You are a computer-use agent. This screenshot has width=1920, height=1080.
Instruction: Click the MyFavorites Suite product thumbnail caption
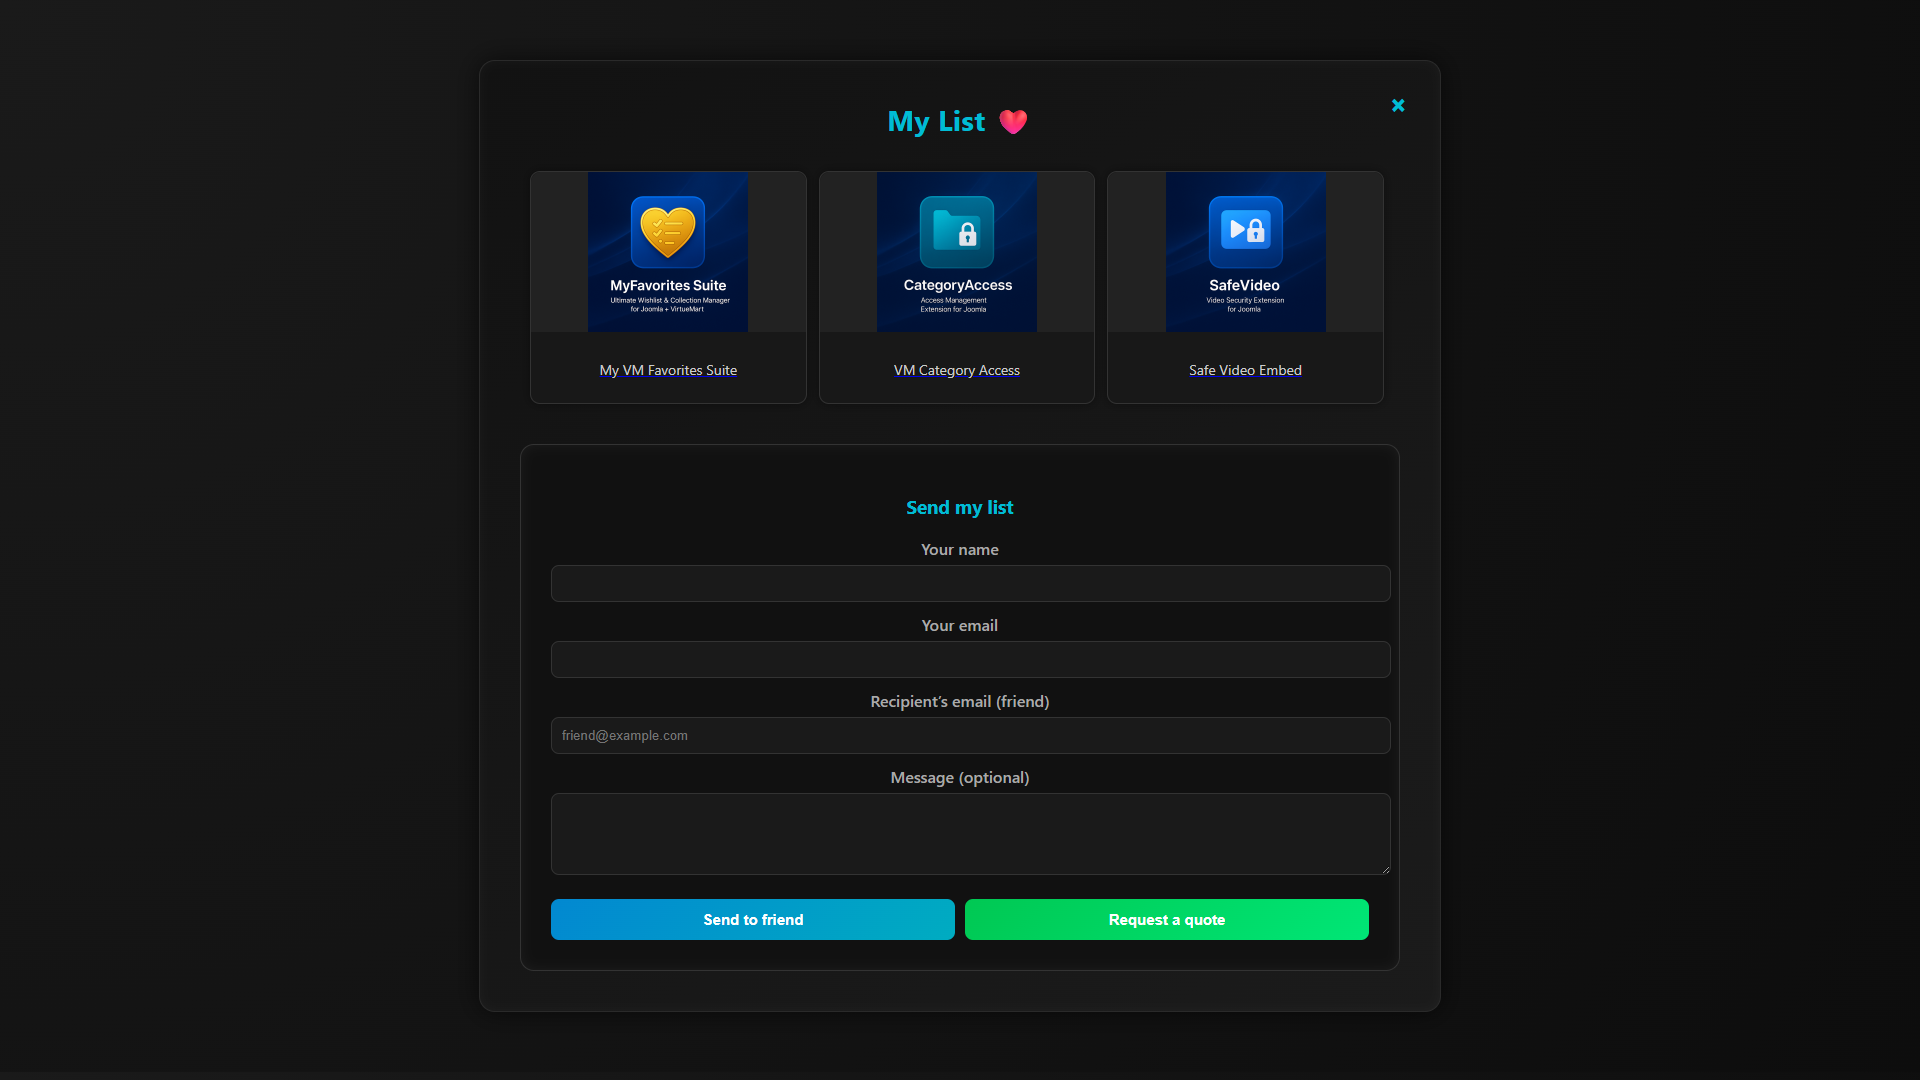pos(668,286)
